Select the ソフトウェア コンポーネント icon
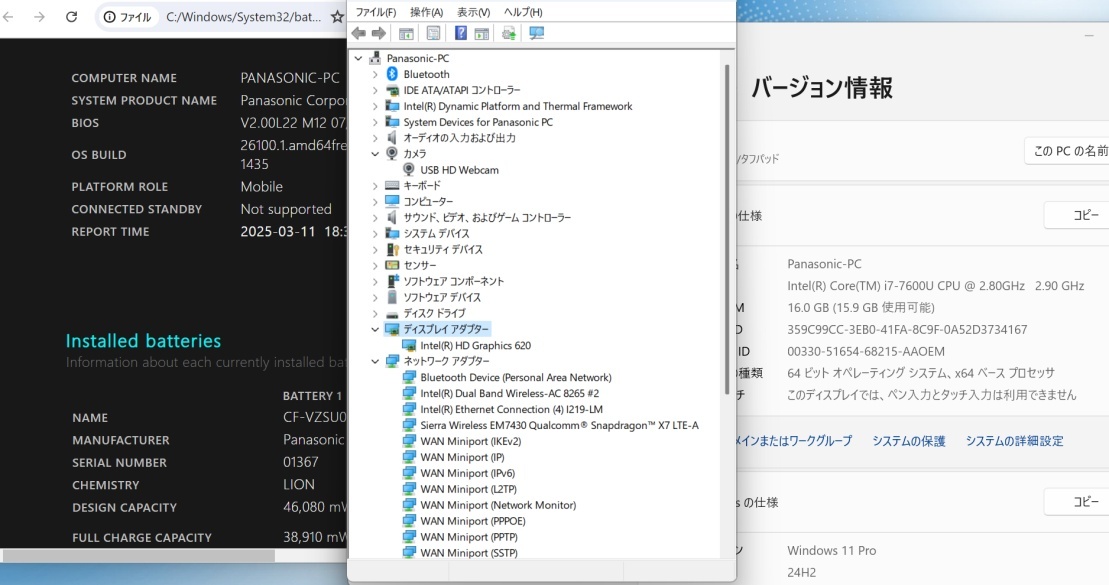 (392, 281)
